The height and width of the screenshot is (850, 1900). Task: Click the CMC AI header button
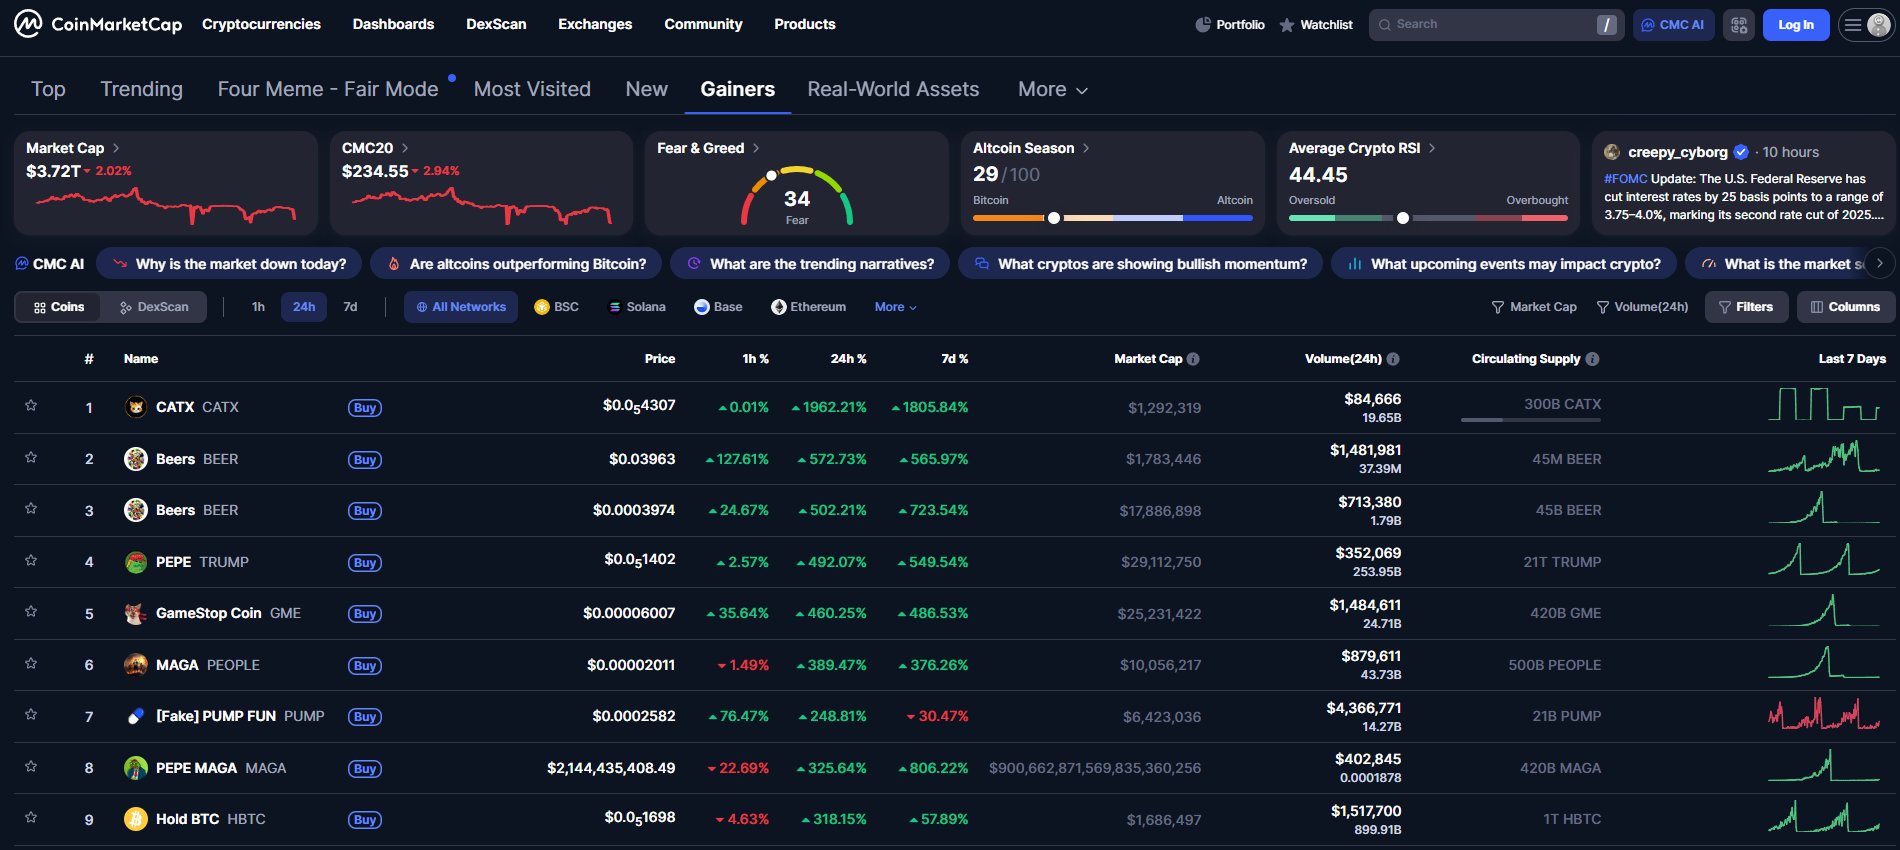click(x=1673, y=25)
